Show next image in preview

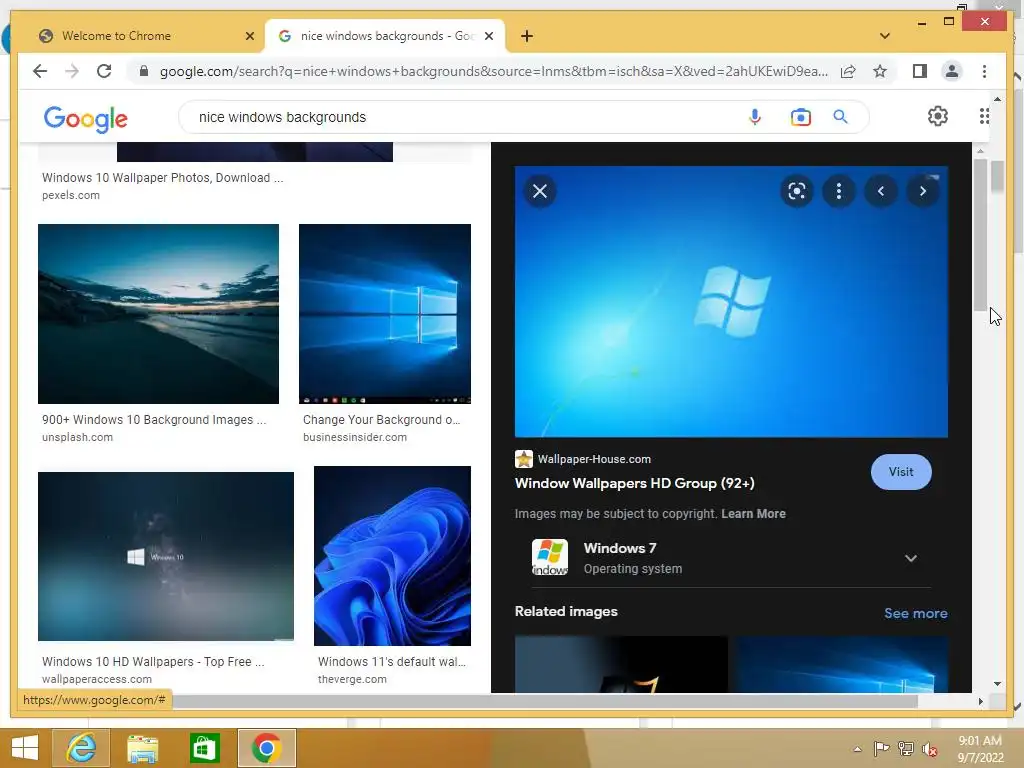coord(922,191)
